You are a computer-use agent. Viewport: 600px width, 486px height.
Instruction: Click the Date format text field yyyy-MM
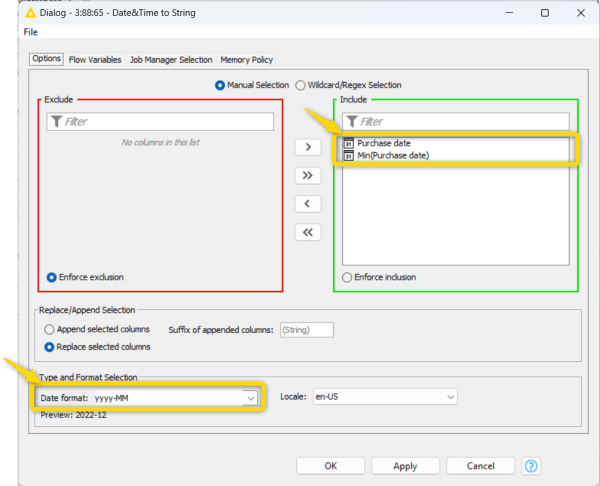(x=169, y=398)
